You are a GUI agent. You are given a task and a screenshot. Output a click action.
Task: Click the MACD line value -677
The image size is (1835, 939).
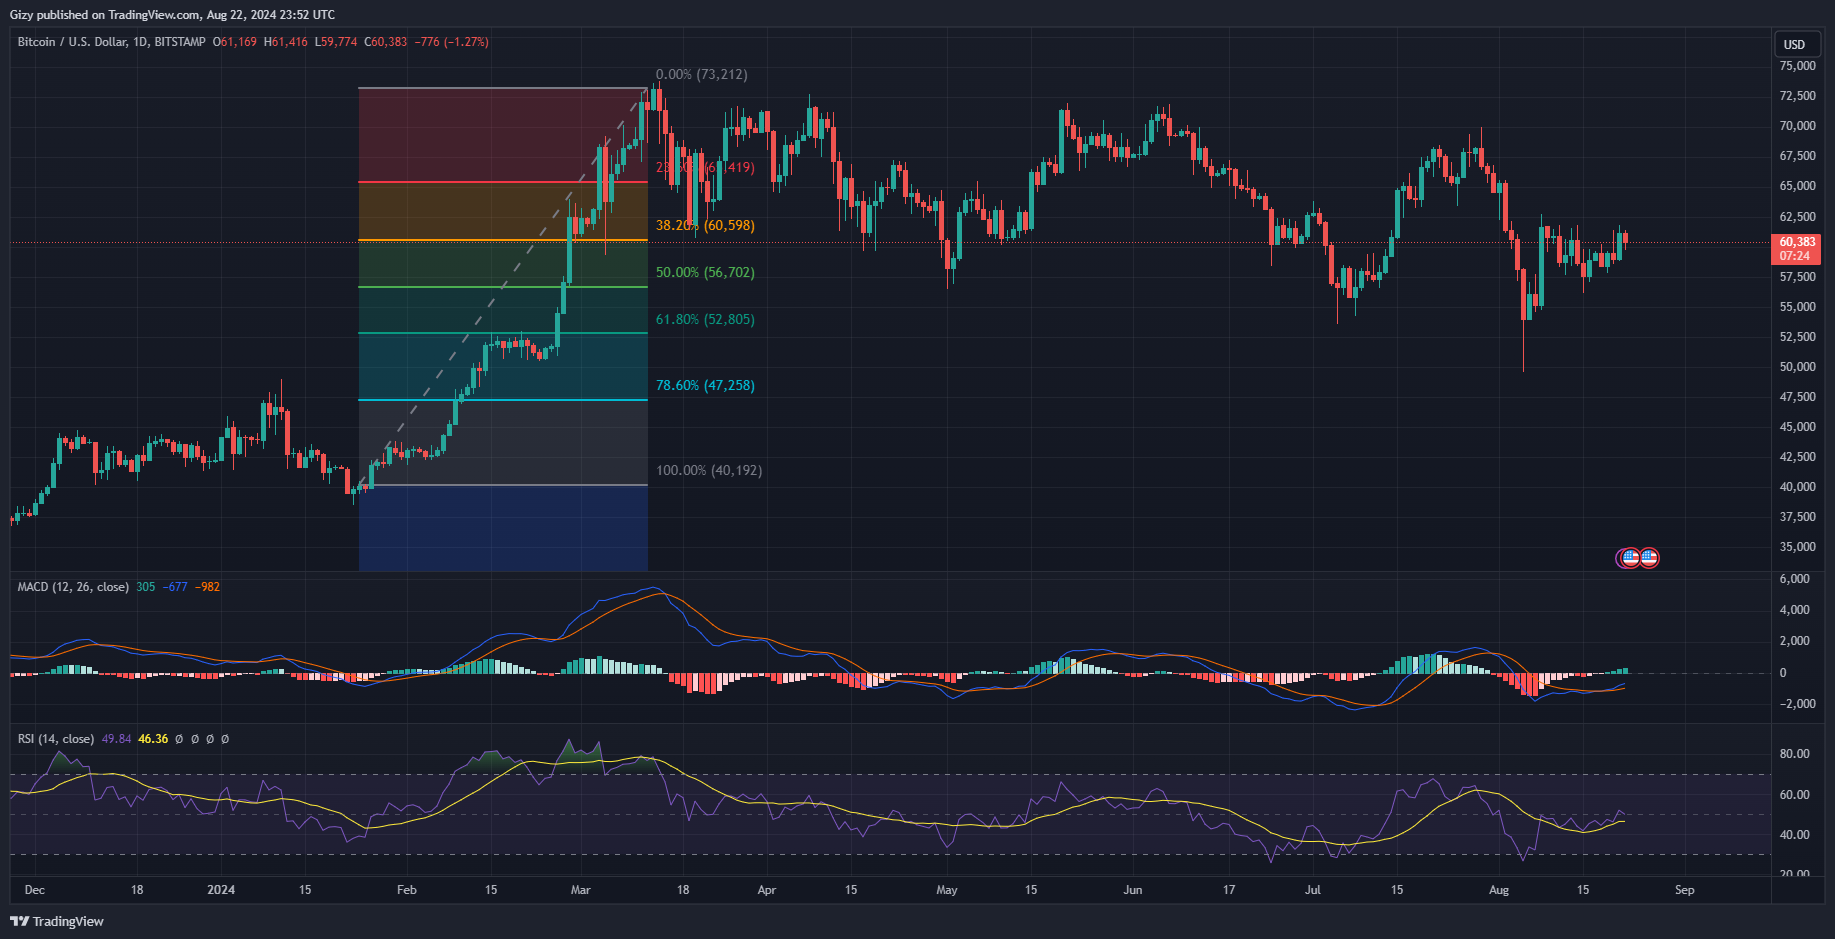[x=176, y=587]
